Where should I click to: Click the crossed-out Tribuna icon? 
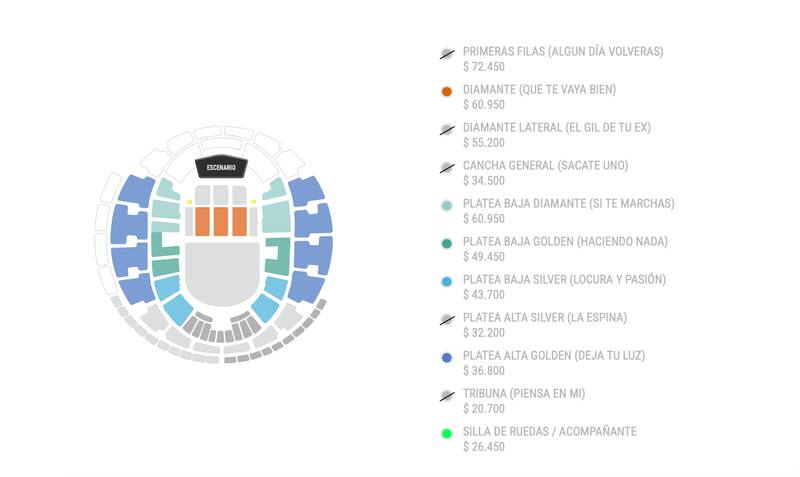[x=447, y=396]
